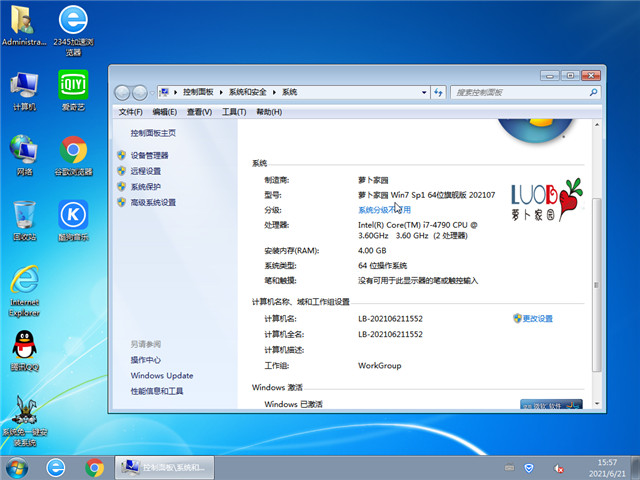Open the 帮助(H) menu

pyautogui.click(x=269, y=112)
